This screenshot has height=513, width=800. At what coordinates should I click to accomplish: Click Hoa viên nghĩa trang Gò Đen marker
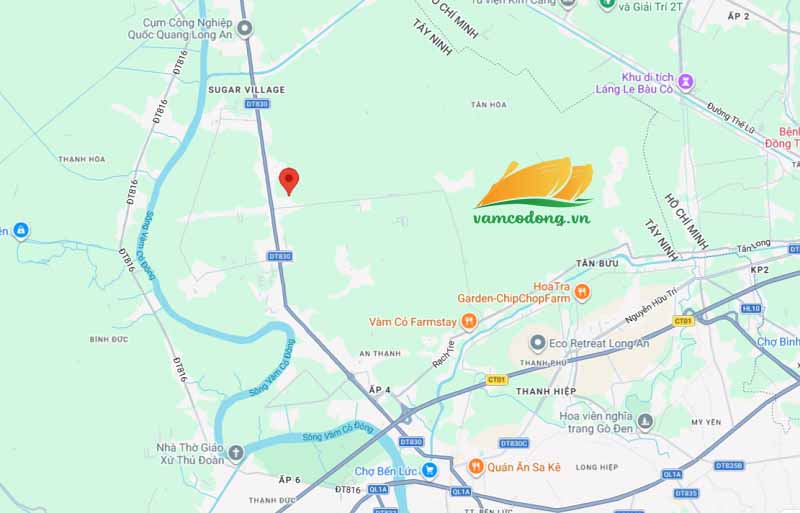pos(645,422)
